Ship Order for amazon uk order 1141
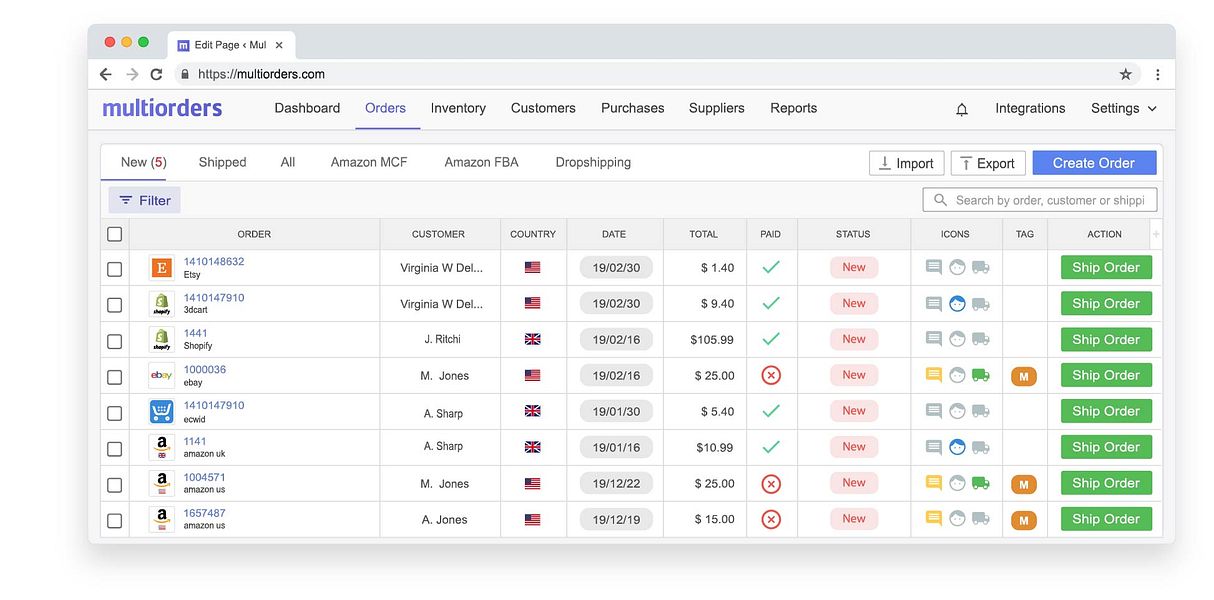 [x=1106, y=447]
